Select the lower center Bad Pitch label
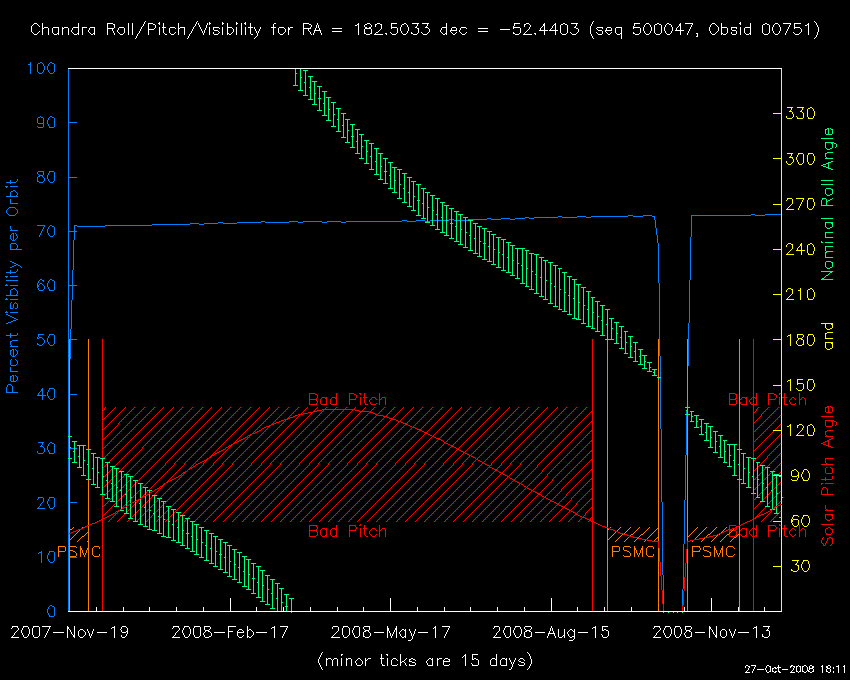Image resolution: width=850 pixels, height=680 pixels. [x=346, y=531]
